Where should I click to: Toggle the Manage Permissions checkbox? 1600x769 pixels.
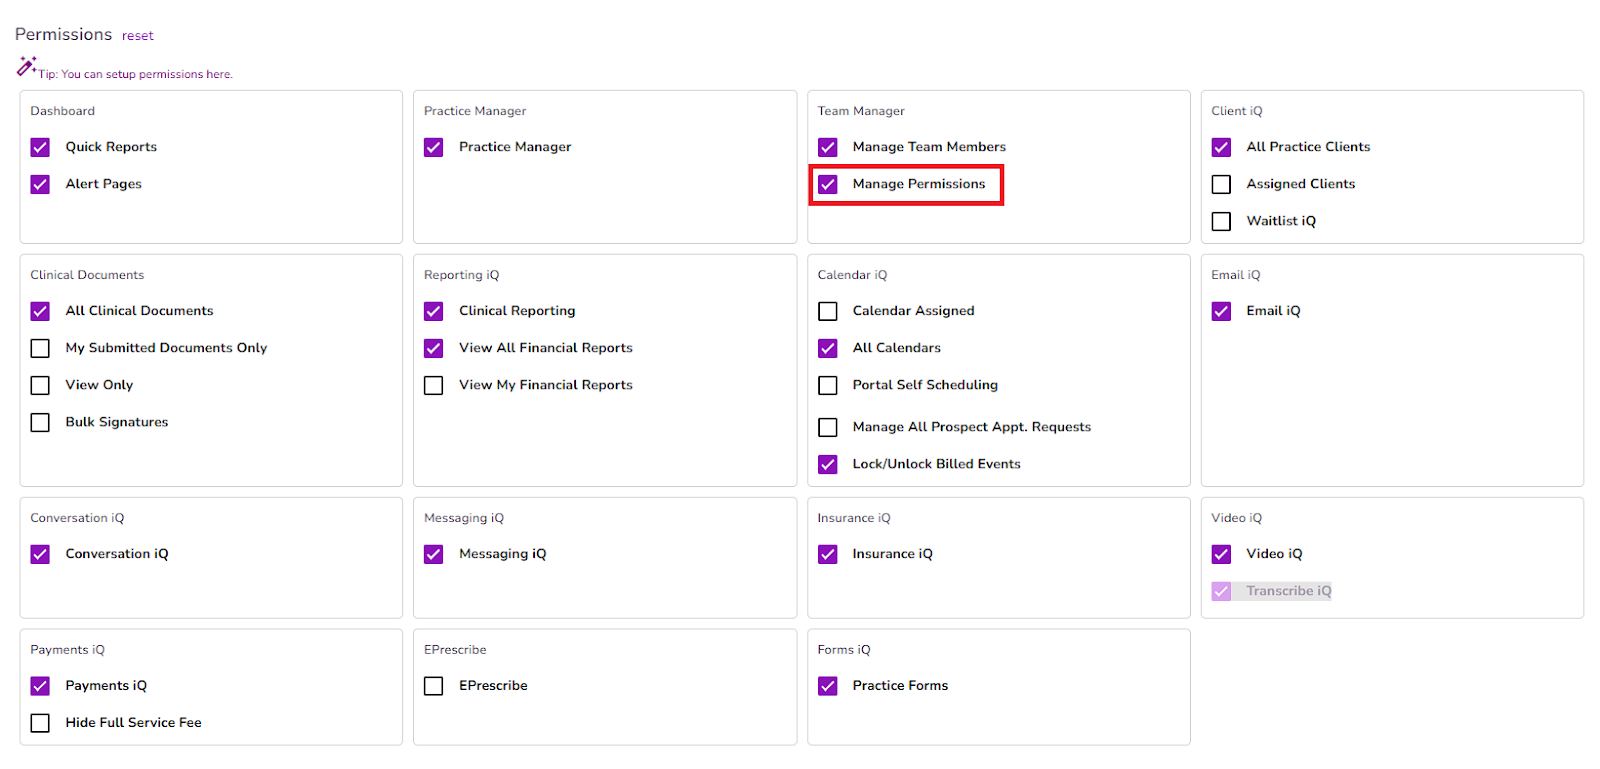click(x=827, y=184)
